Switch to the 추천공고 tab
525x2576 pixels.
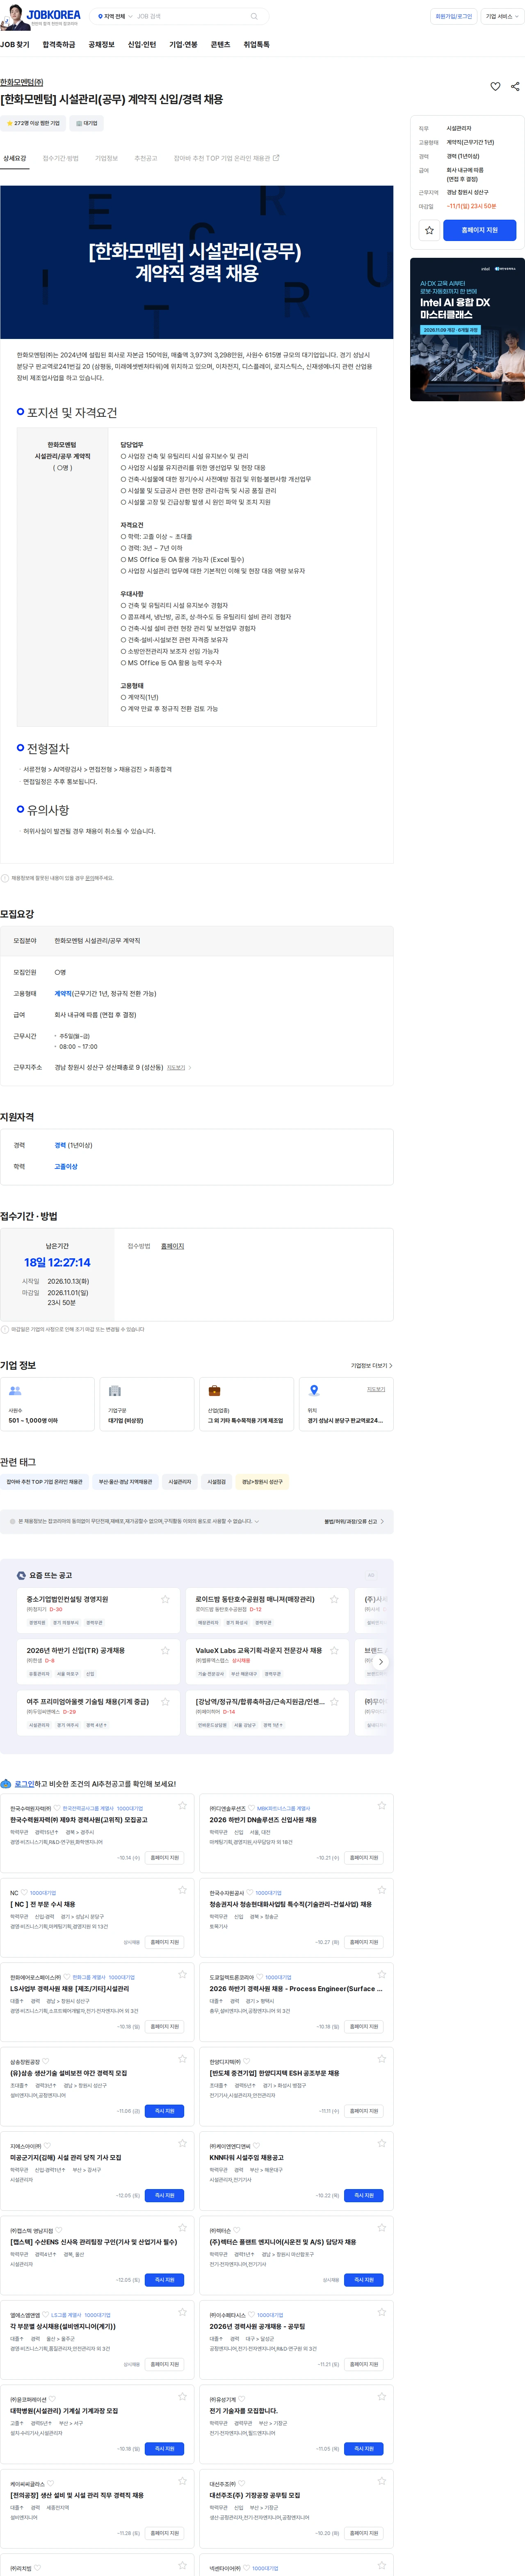tap(146, 158)
